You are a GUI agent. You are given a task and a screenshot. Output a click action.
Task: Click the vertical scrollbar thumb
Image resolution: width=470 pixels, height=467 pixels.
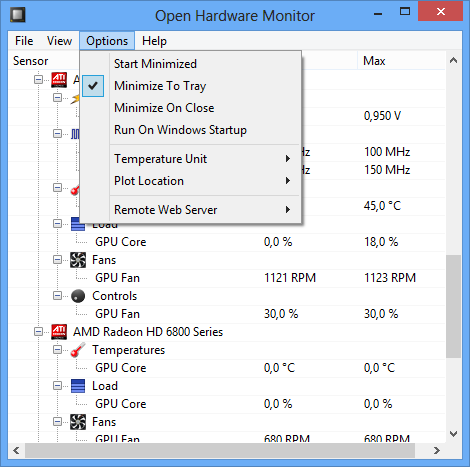pos(453,307)
